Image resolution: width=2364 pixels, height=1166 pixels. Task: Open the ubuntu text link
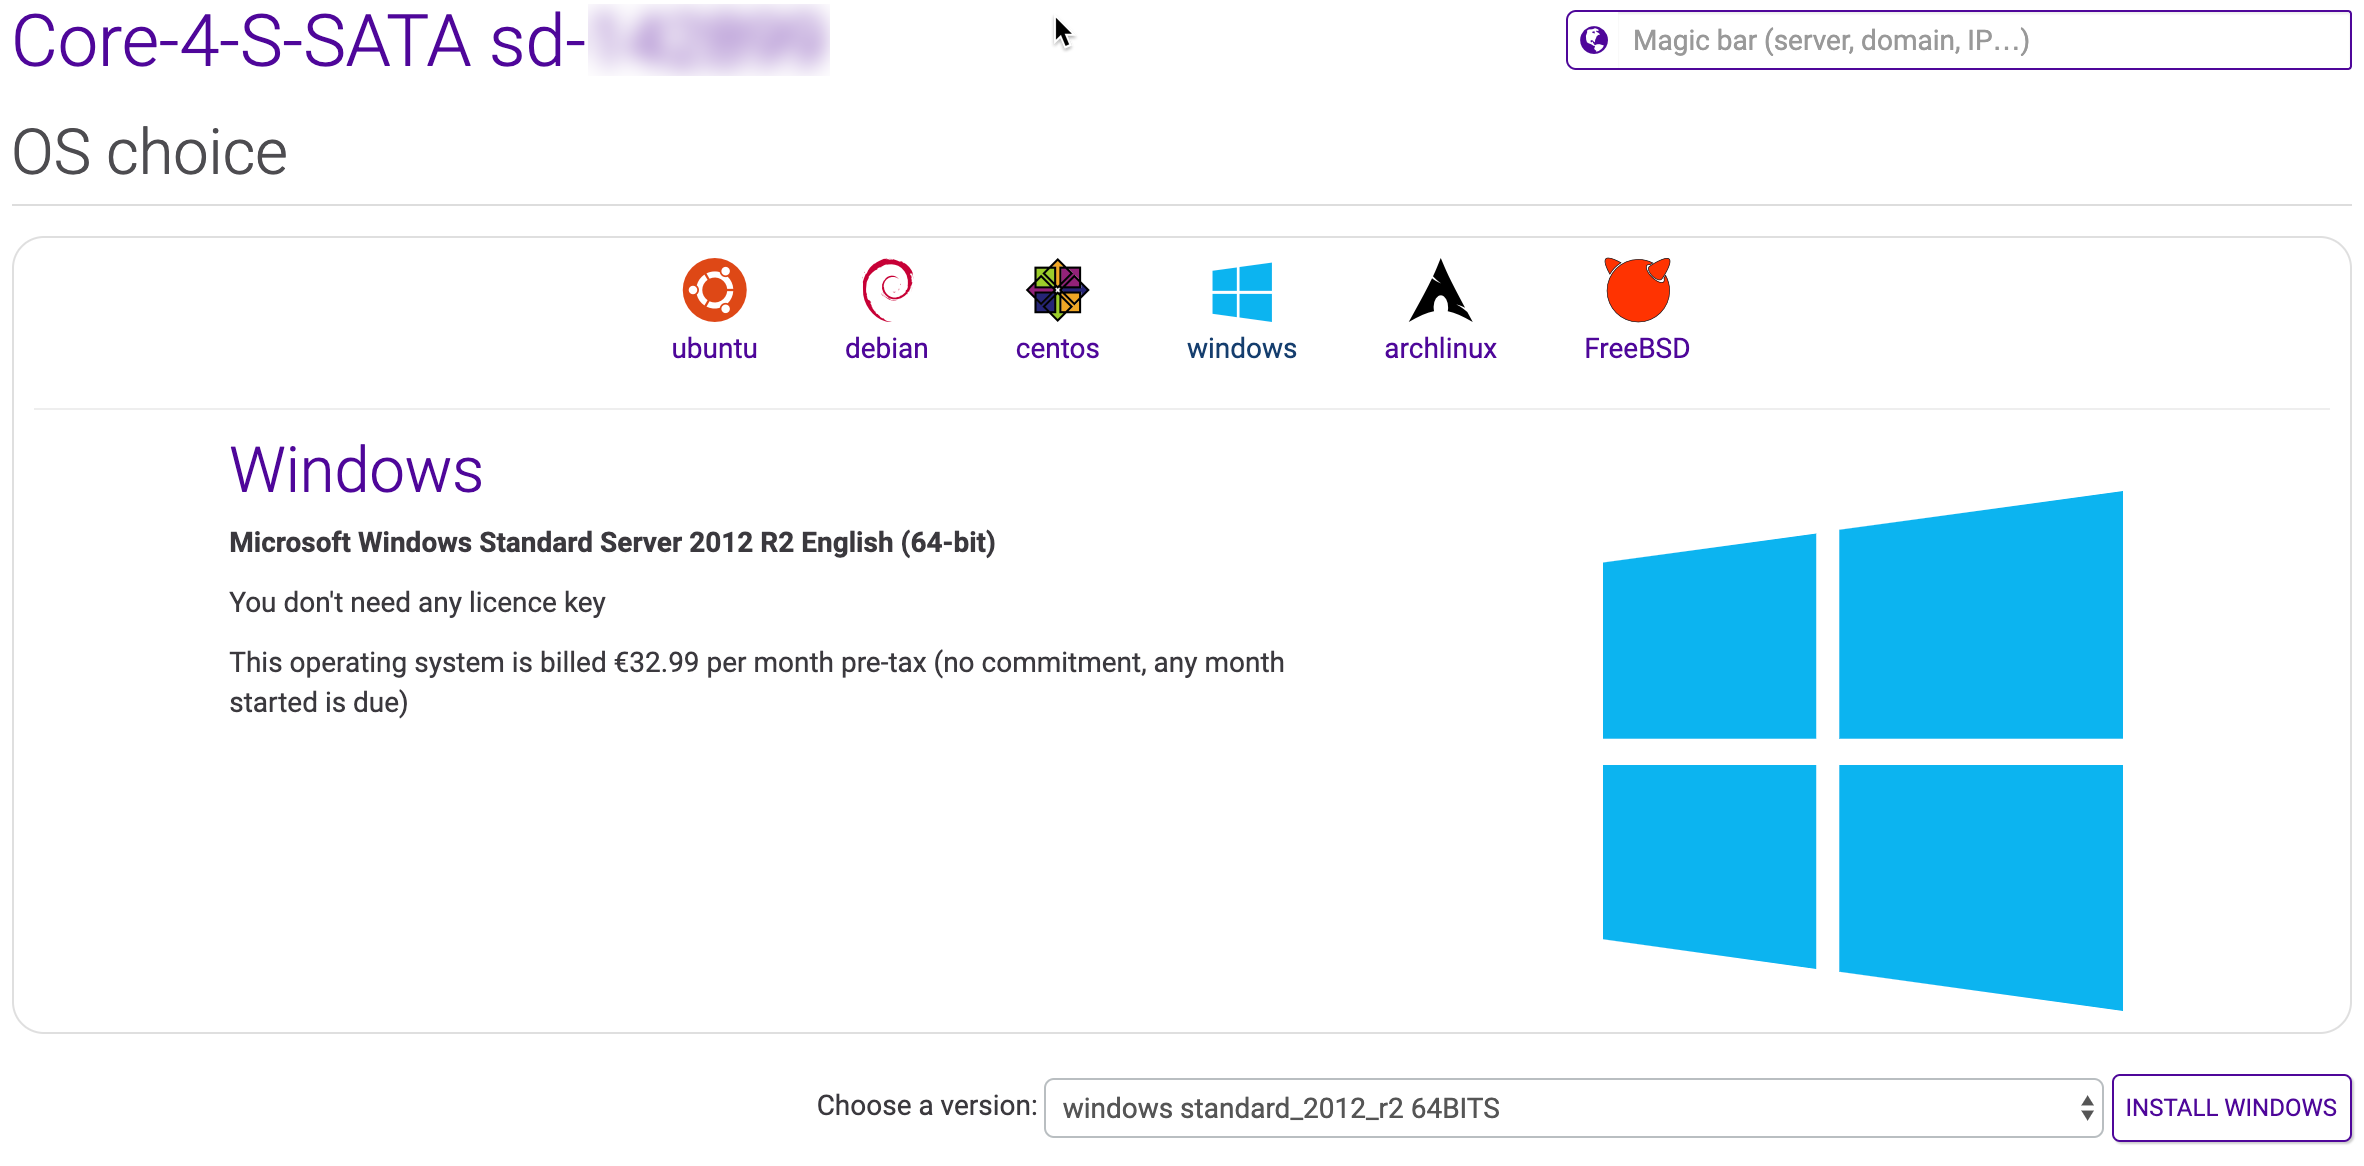coord(714,348)
